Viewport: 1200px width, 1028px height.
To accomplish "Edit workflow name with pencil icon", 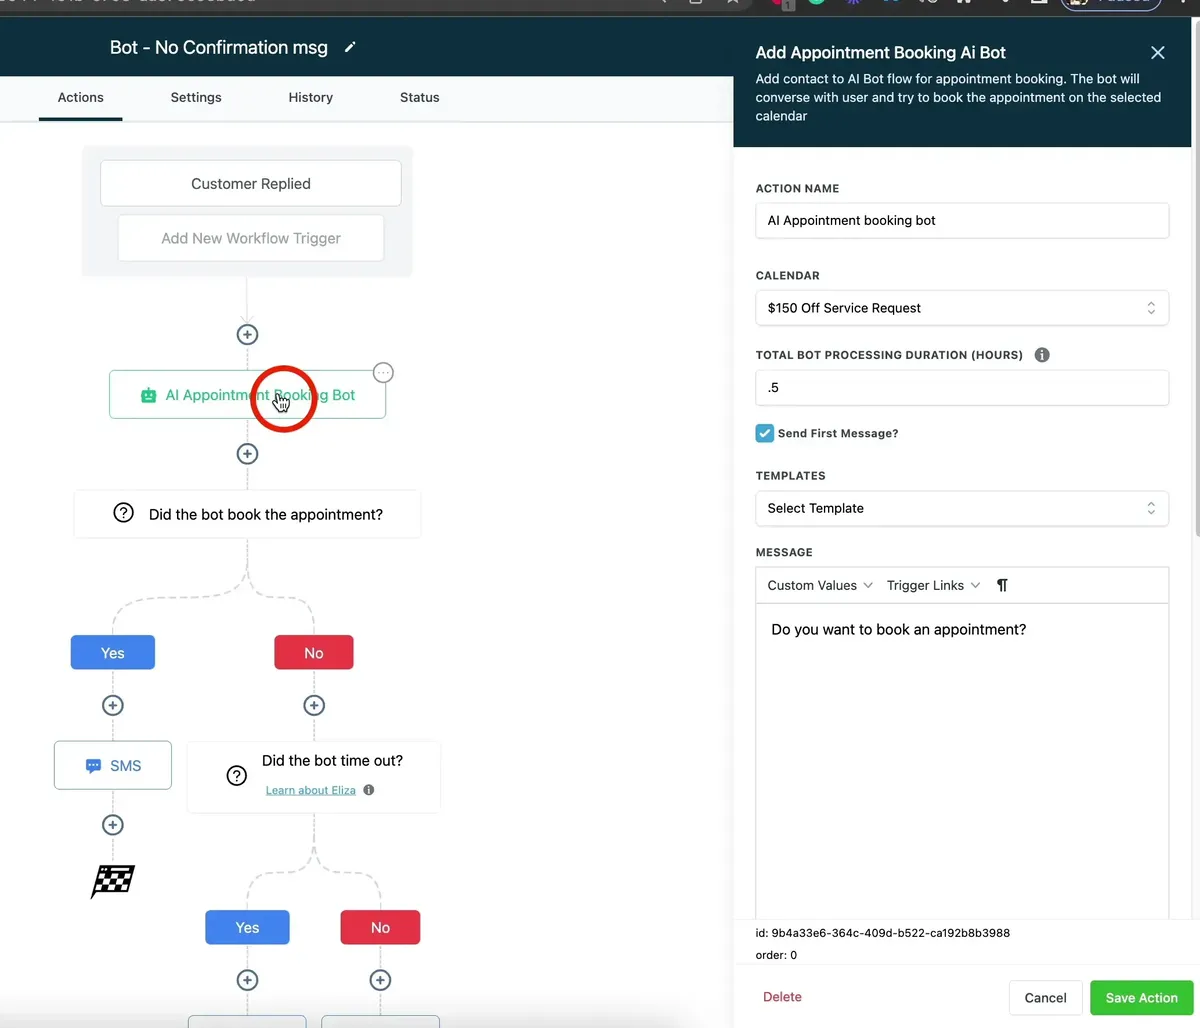I will 350,47.
